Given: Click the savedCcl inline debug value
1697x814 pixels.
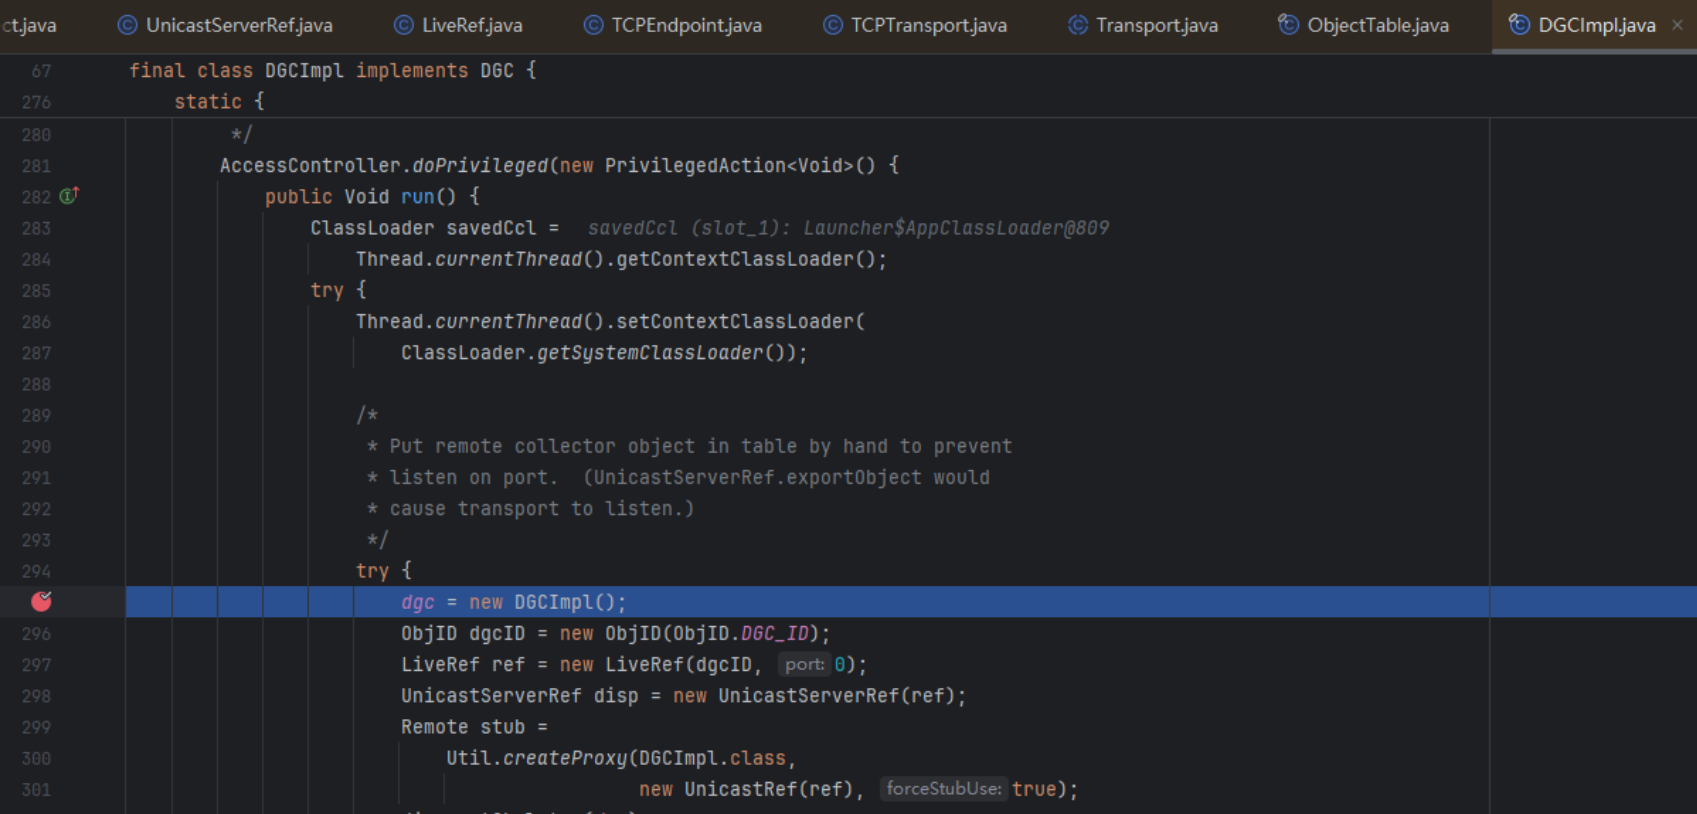Looking at the screenshot, I should [x=847, y=228].
